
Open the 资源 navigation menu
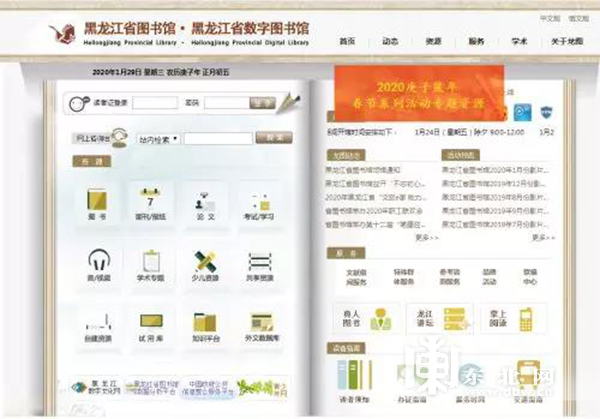tap(434, 41)
